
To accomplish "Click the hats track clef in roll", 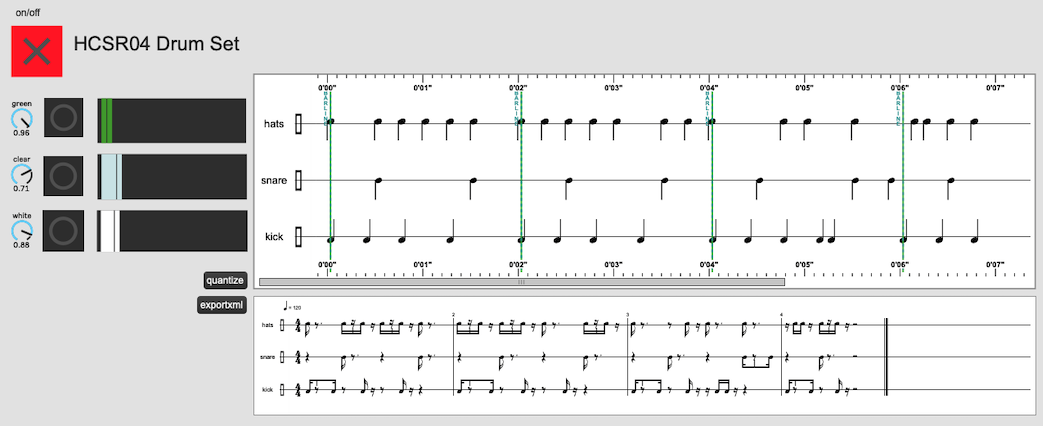I will tap(299, 124).
